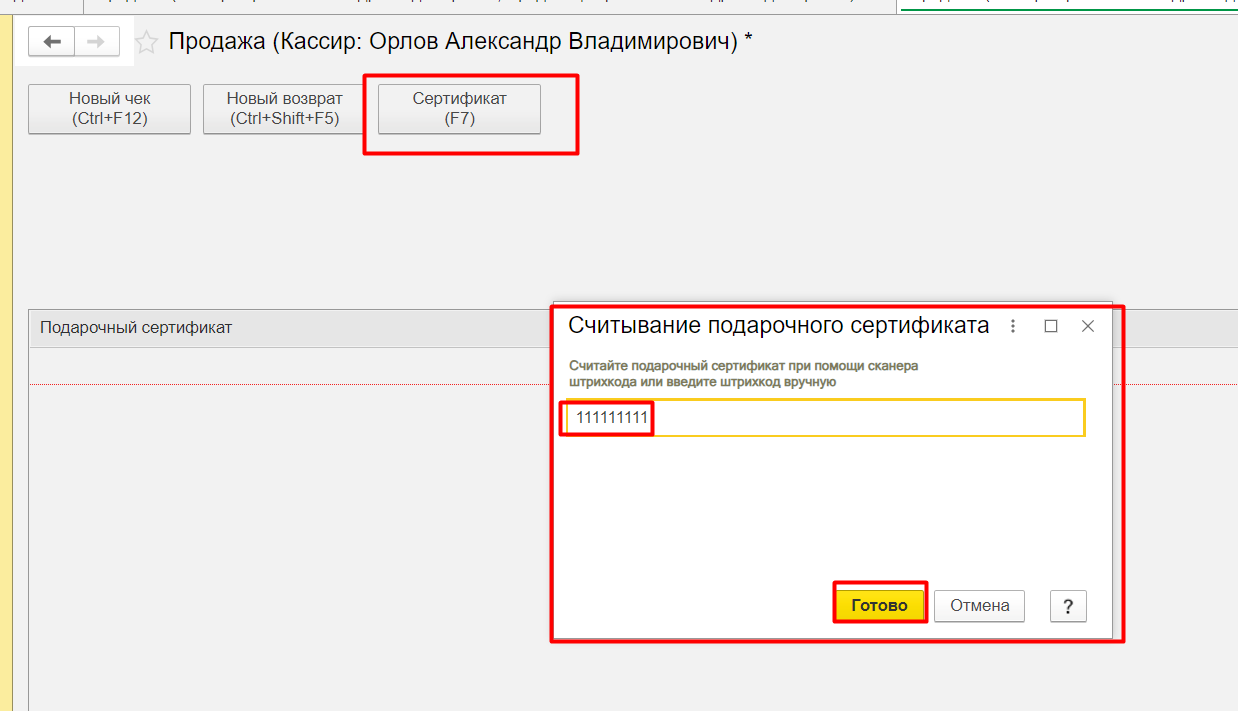The image size is (1238, 711).
Task: Go forward using the right arrow
Action: click(96, 42)
